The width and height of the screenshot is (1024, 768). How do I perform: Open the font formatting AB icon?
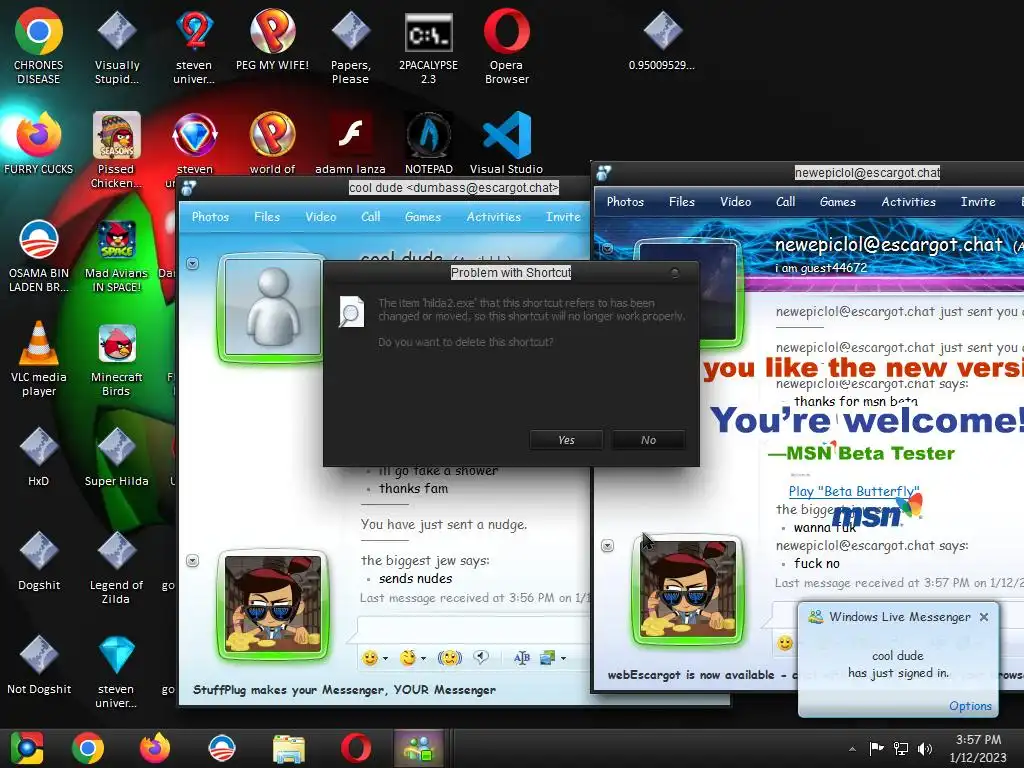click(522, 658)
